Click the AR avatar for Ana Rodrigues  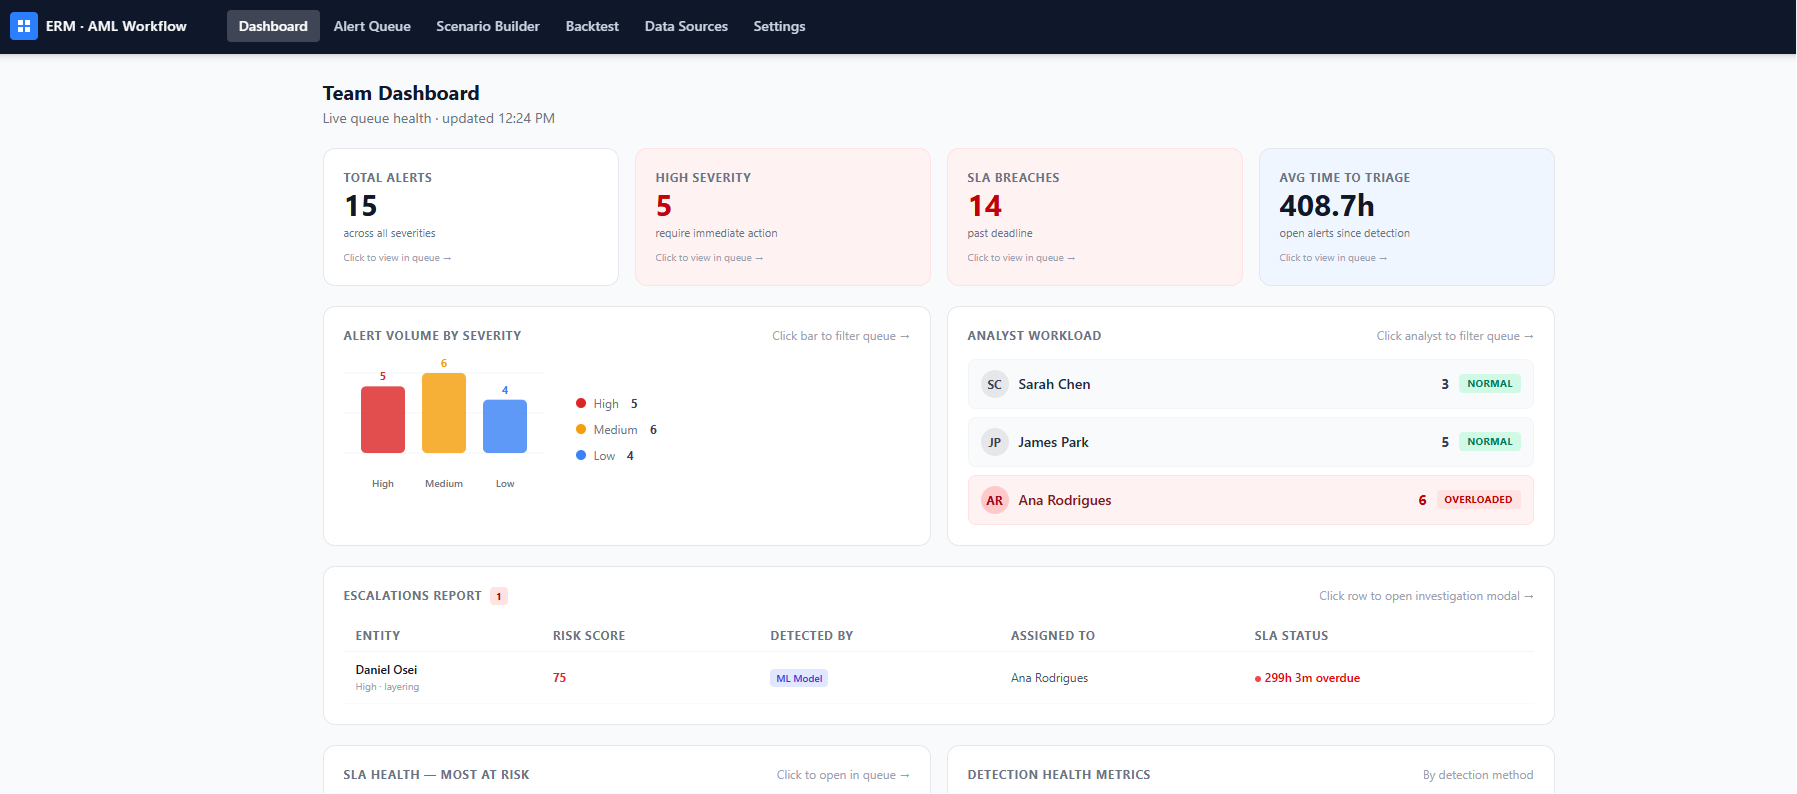[x=994, y=500]
